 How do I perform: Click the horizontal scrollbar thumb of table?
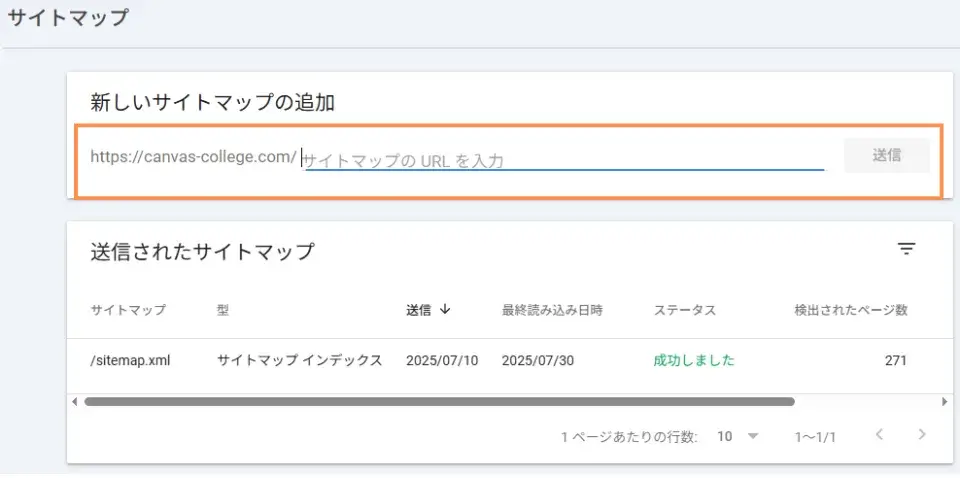[440, 402]
